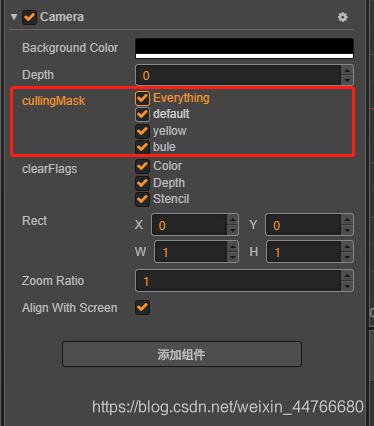Viewport: 374px width, 426px height.
Task: Toggle Align With Screen checkbox
Action: click(x=142, y=307)
